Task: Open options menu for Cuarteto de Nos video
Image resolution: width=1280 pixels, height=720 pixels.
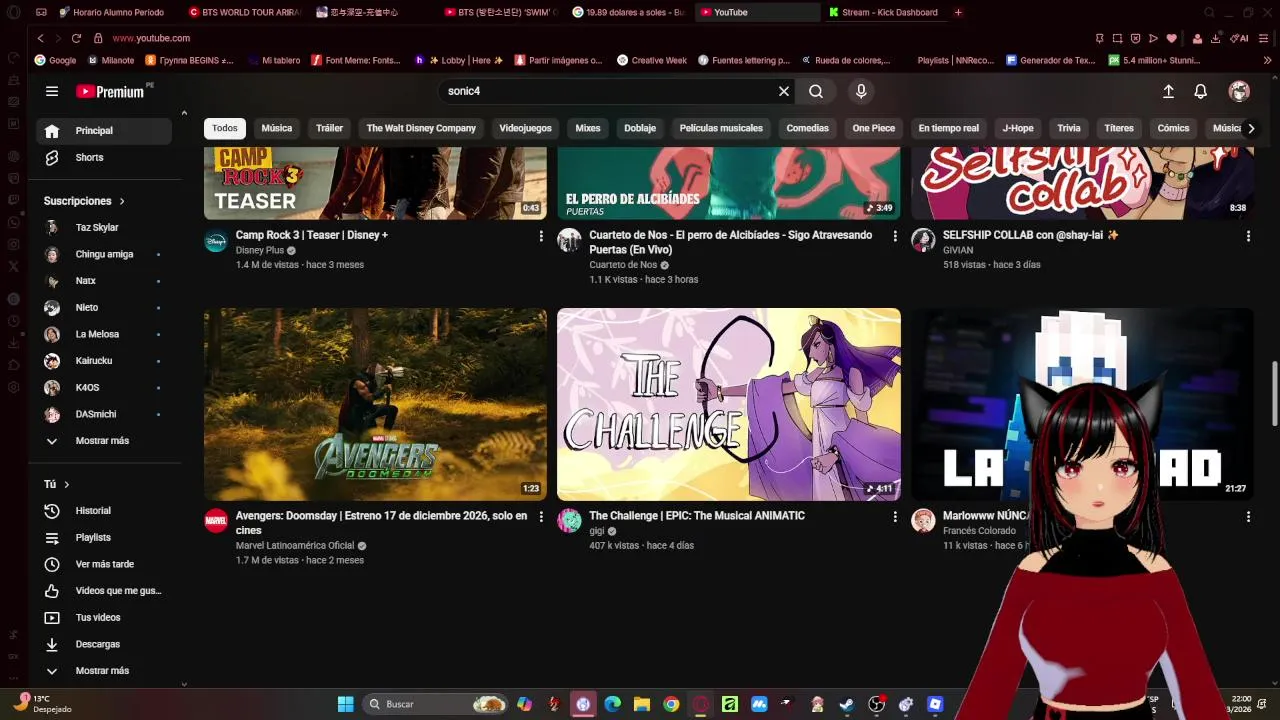Action: click(x=895, y=236)
